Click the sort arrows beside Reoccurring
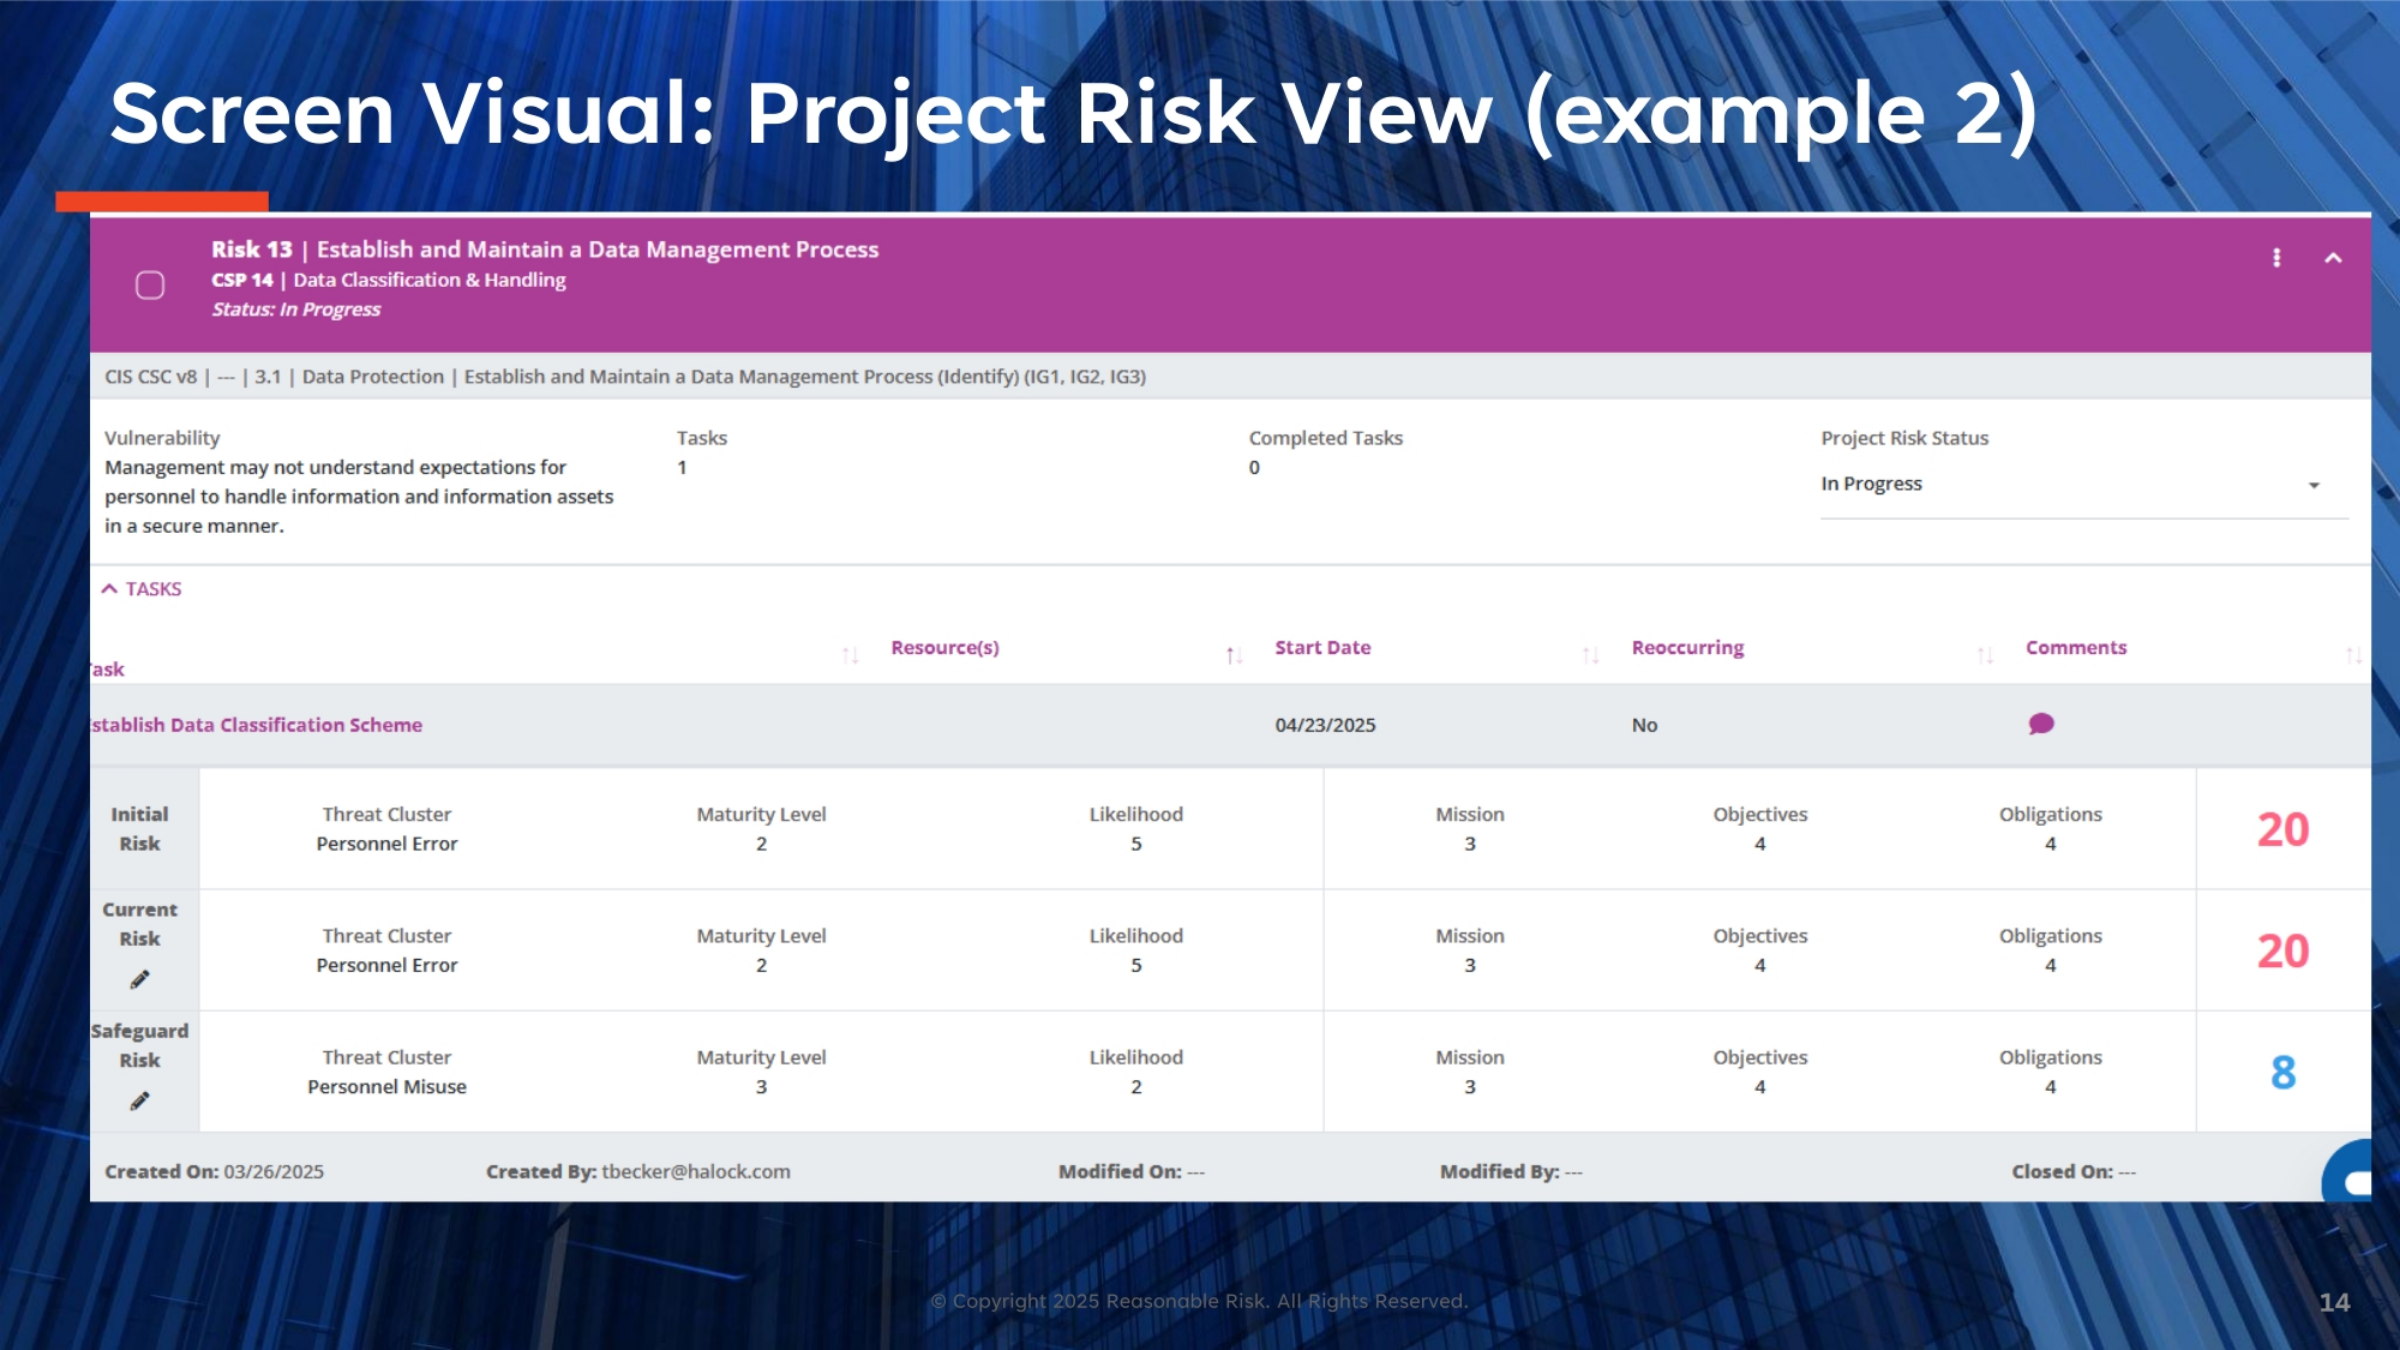This screenshot has height=1350, width=2400. point(1985,655)
